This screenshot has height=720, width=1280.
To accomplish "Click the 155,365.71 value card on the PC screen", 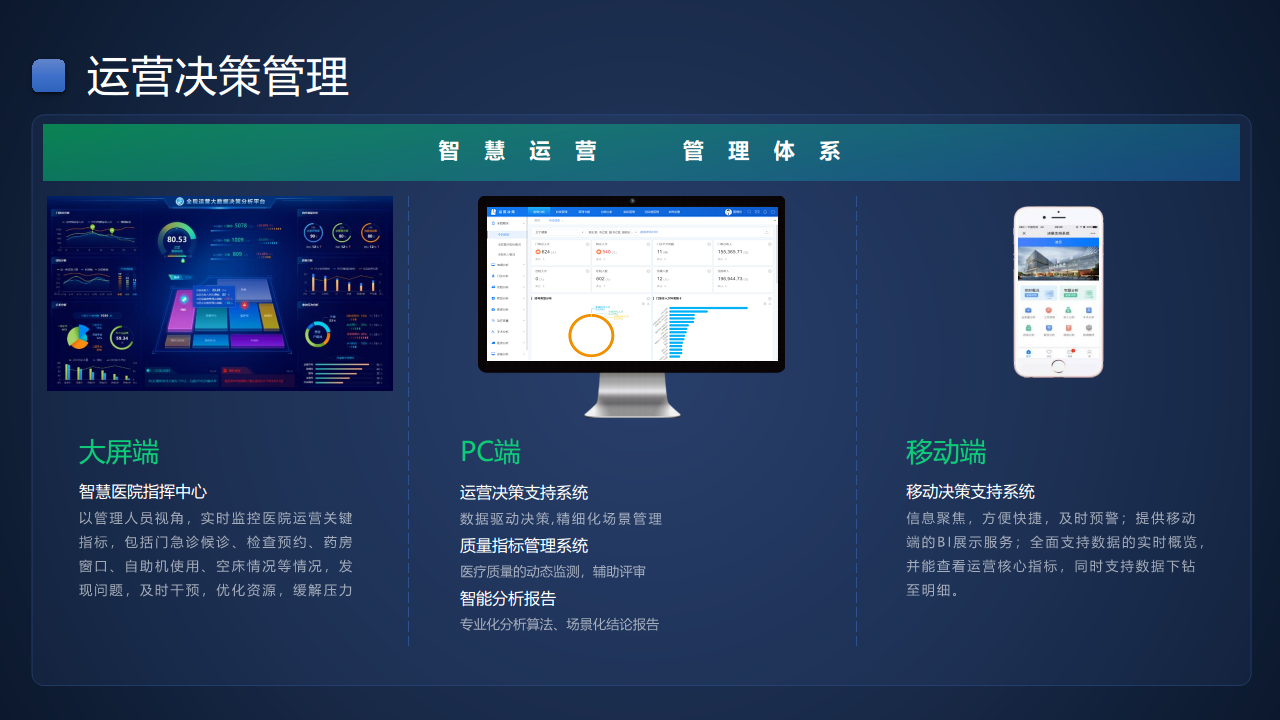I will pyautogui.click(x=743, y=253).
